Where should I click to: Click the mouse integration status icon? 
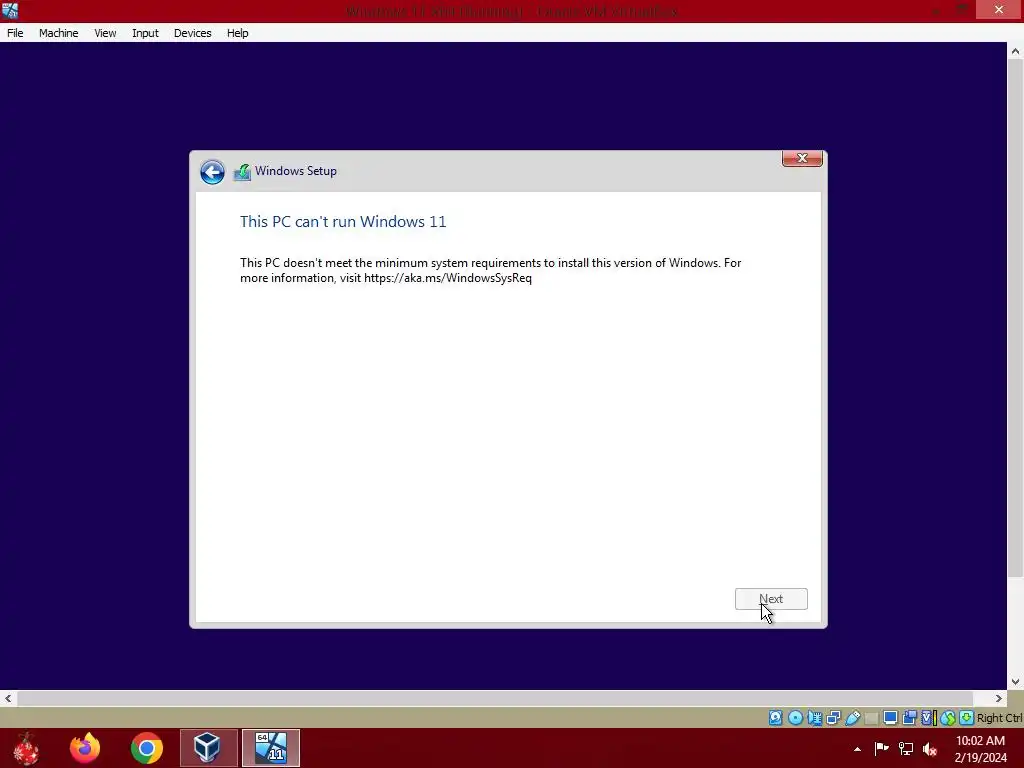pyautogui.click(x=948, y=718)
